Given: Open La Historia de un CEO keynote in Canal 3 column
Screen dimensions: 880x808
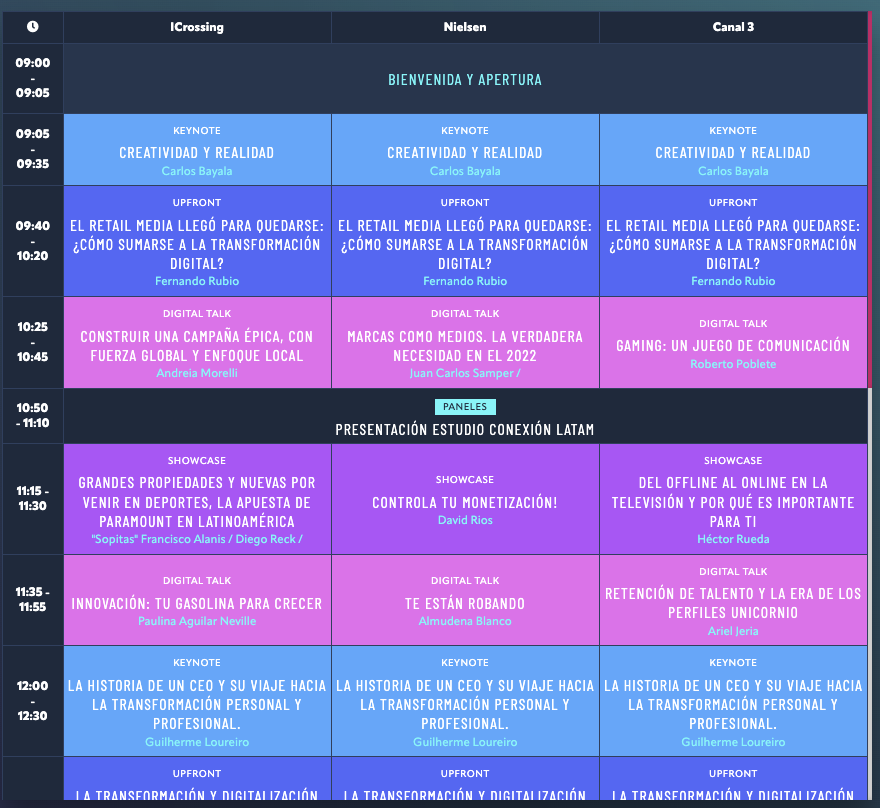Looking at the screenshot, I should point(733,701).
